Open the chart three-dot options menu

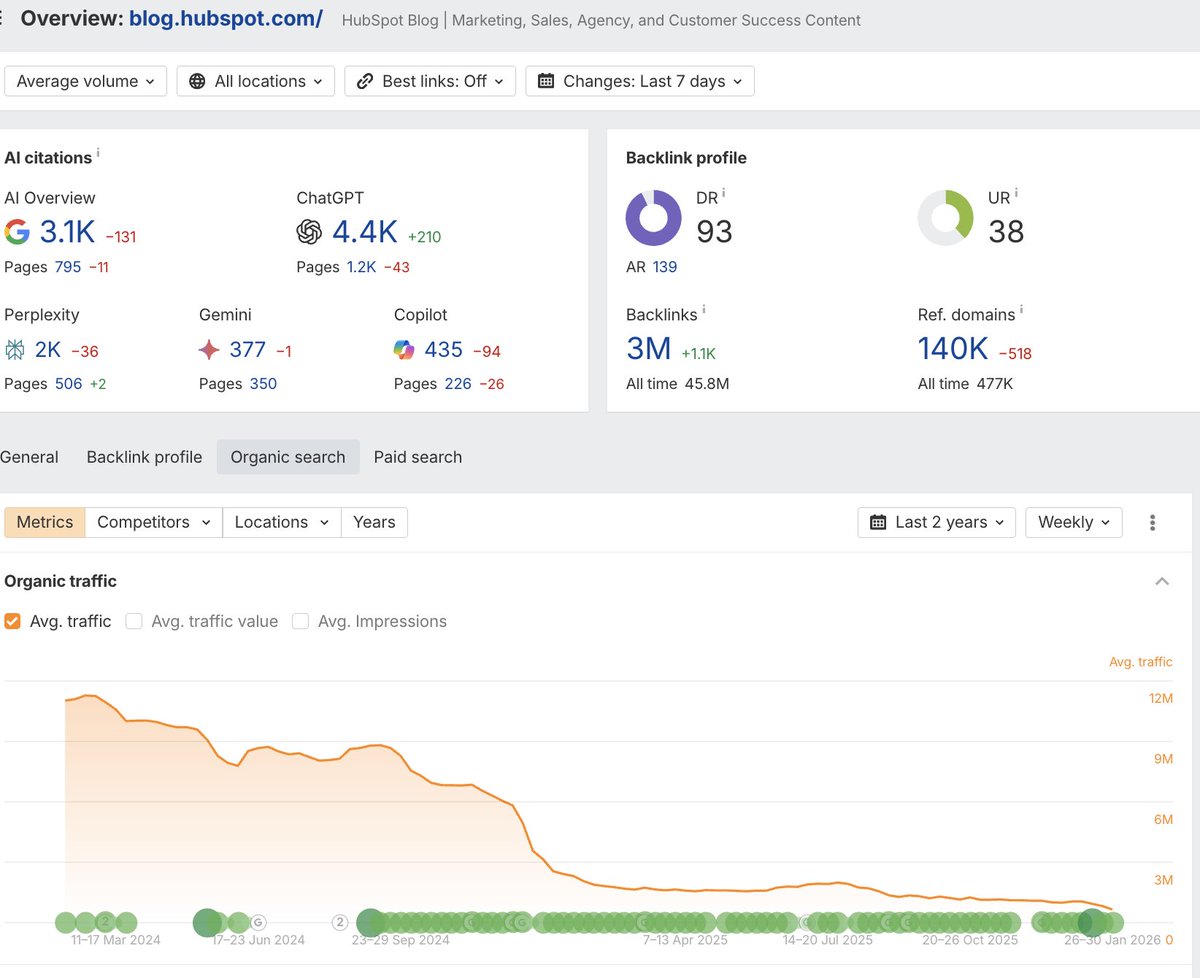[1153, 522]
